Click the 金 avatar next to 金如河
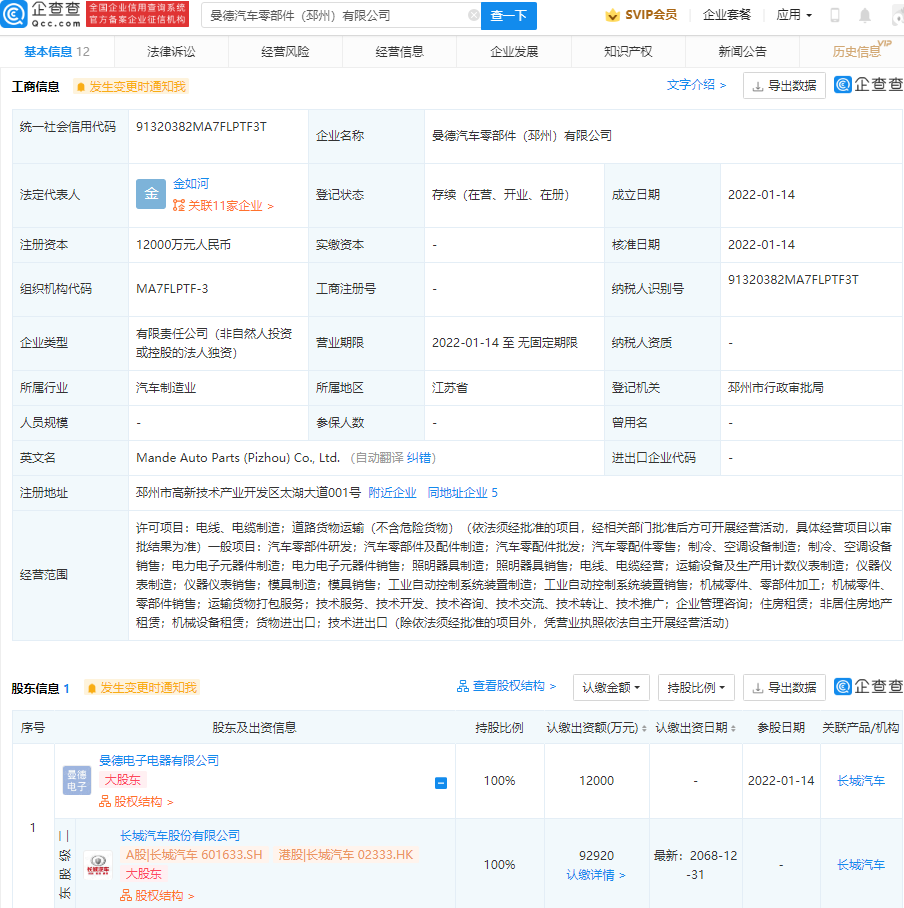The width and height of the screenshot is (904, 908). coord(150,194)
